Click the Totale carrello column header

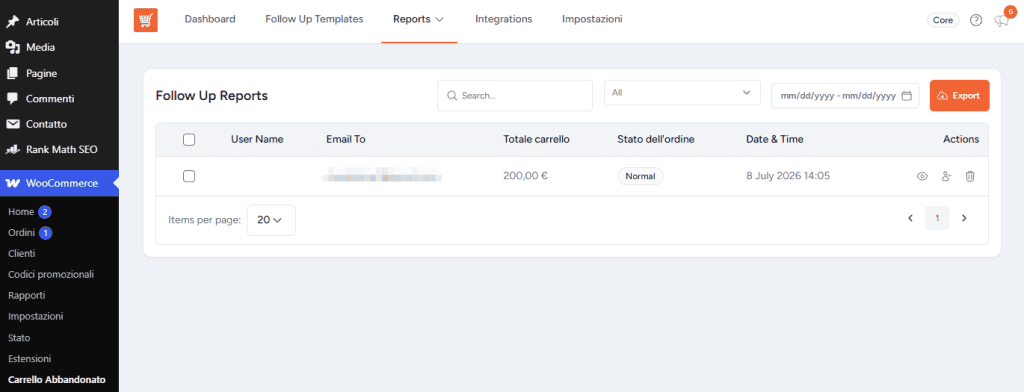(x=536, y=139)
